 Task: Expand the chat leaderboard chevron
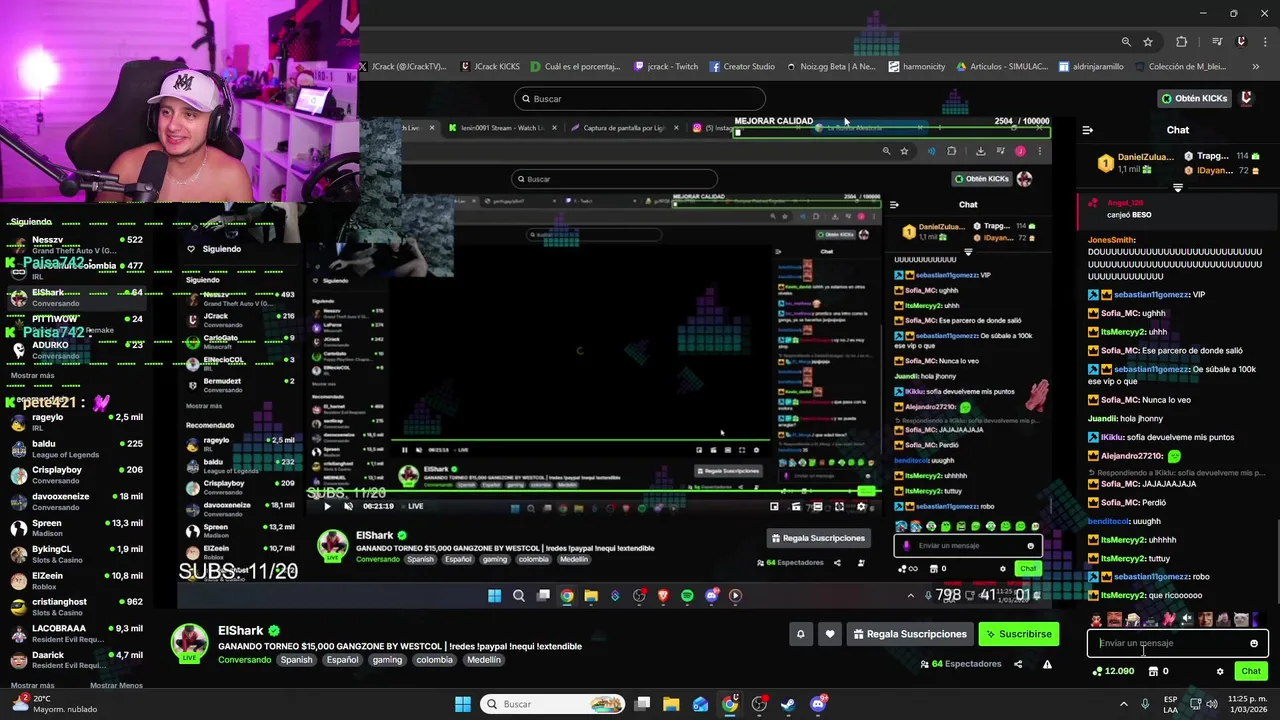[1178, 188]
